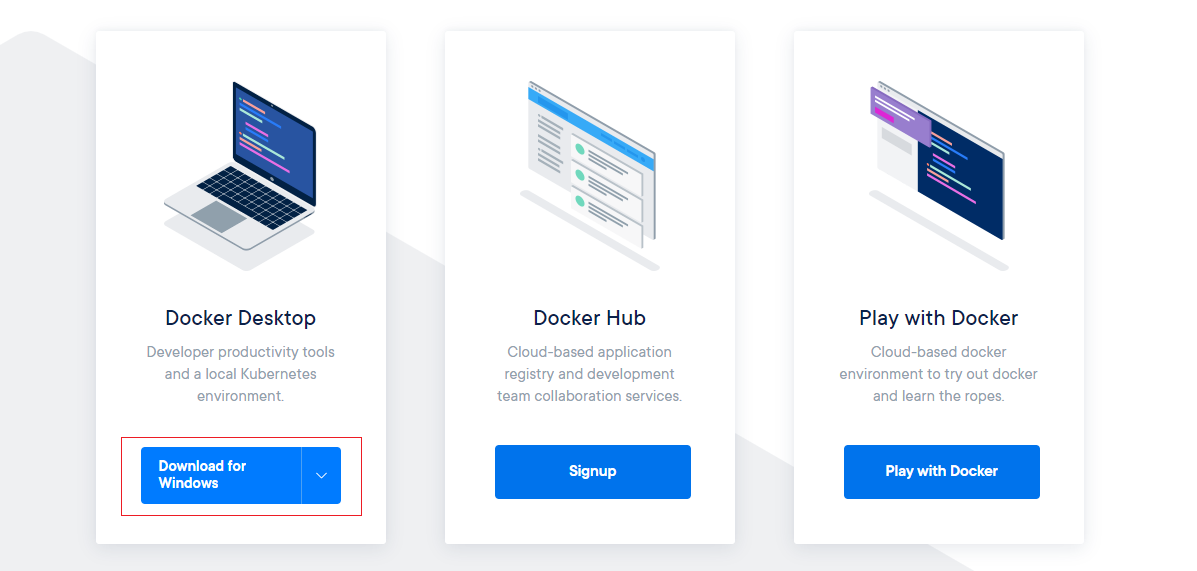Click the laptop's grey trackpad in the illustration
Screen dimensions: 1197x571
219,217
